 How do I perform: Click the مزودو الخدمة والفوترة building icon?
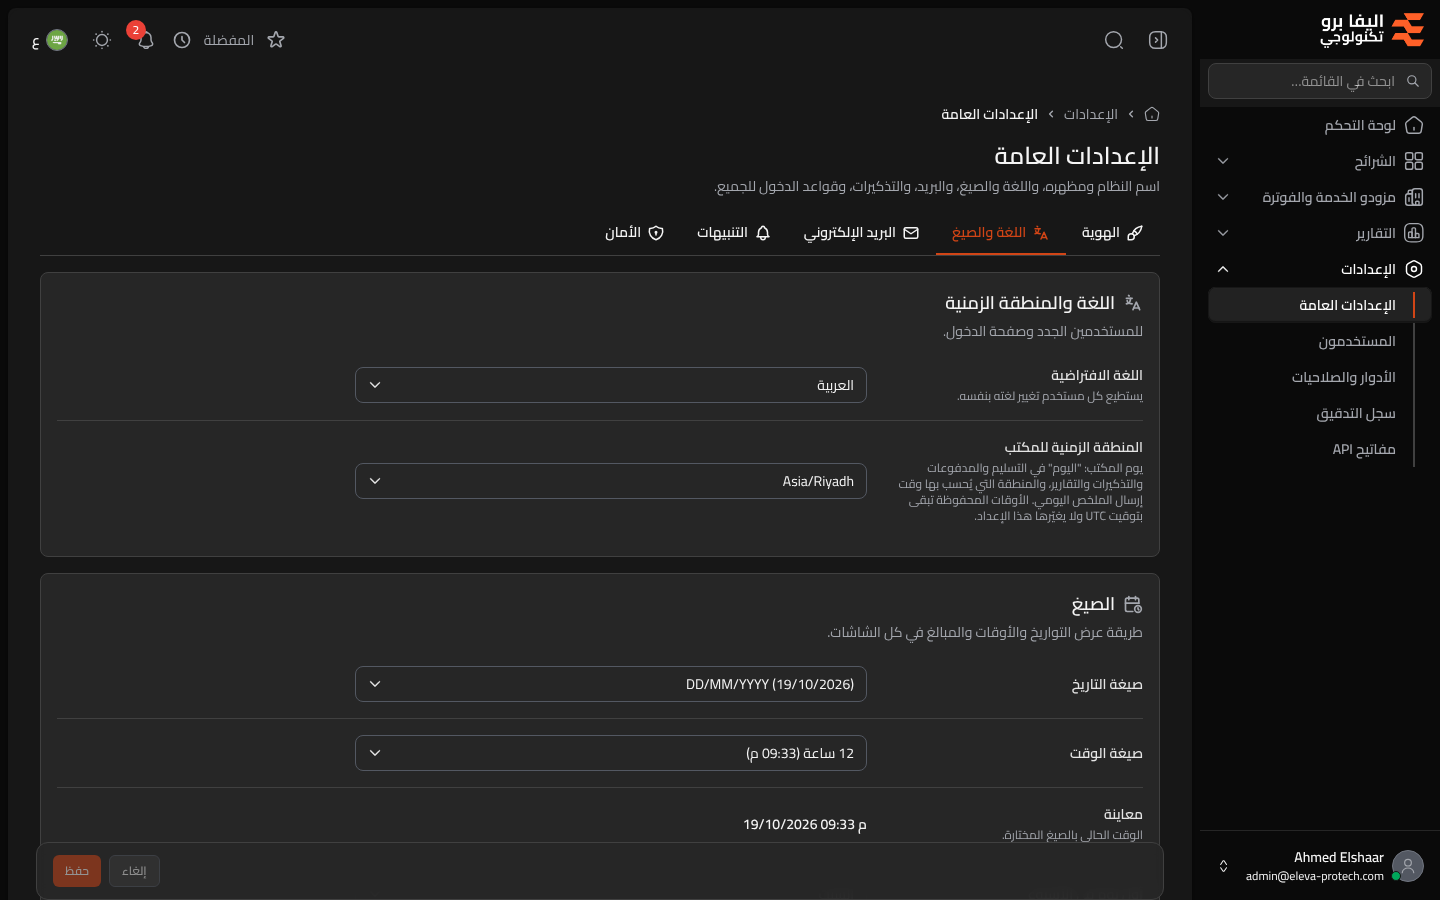pyautogui.click(x=1414, y=197)
